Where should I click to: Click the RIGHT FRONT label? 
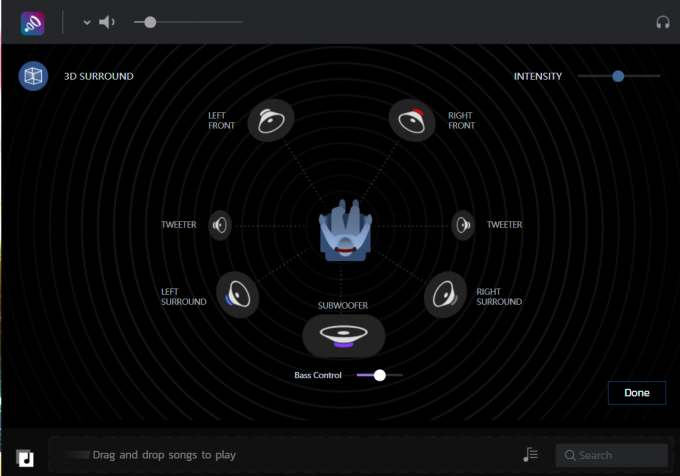[x=461, y=121]
